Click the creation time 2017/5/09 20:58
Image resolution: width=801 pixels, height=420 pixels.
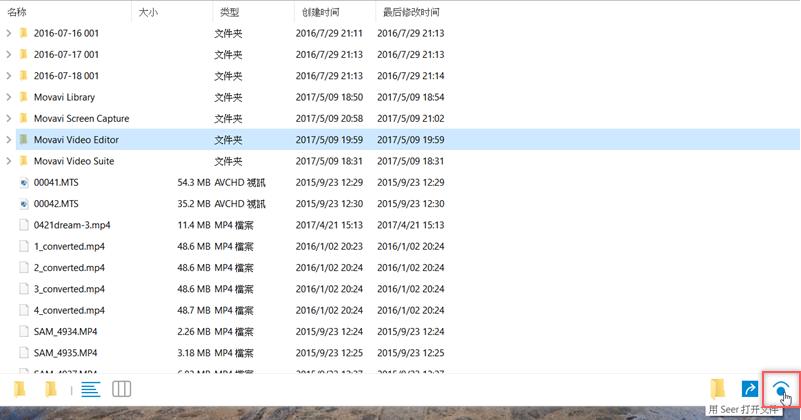coord(329,119)
